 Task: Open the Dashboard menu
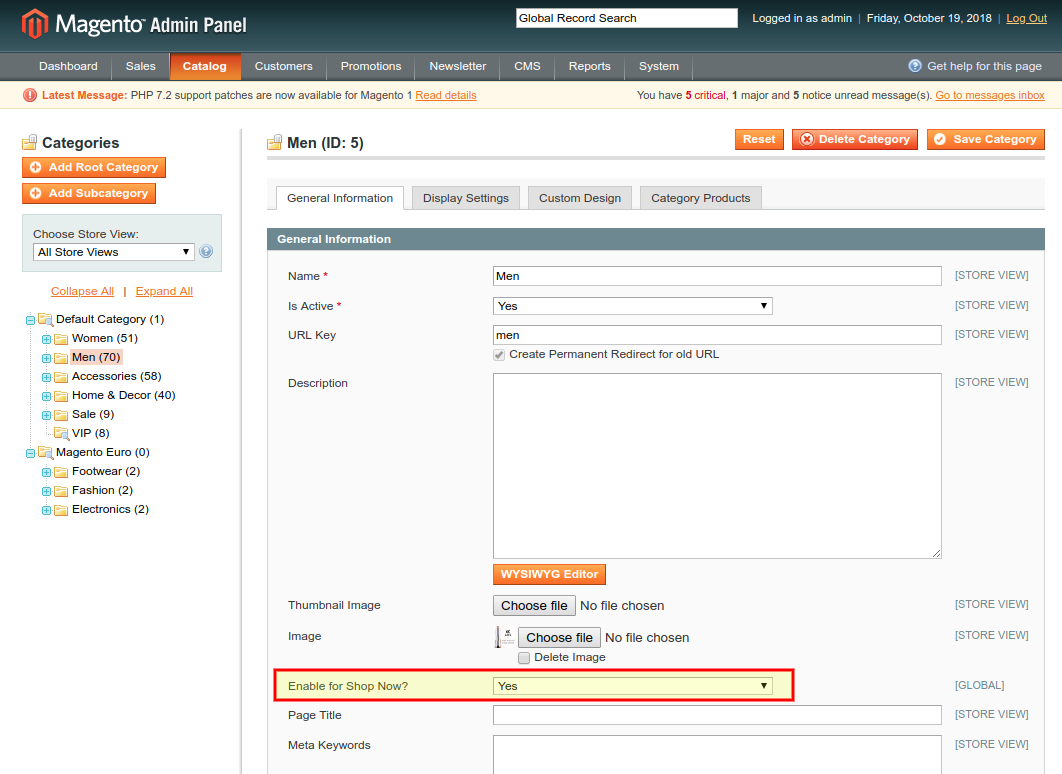point(68,66)
